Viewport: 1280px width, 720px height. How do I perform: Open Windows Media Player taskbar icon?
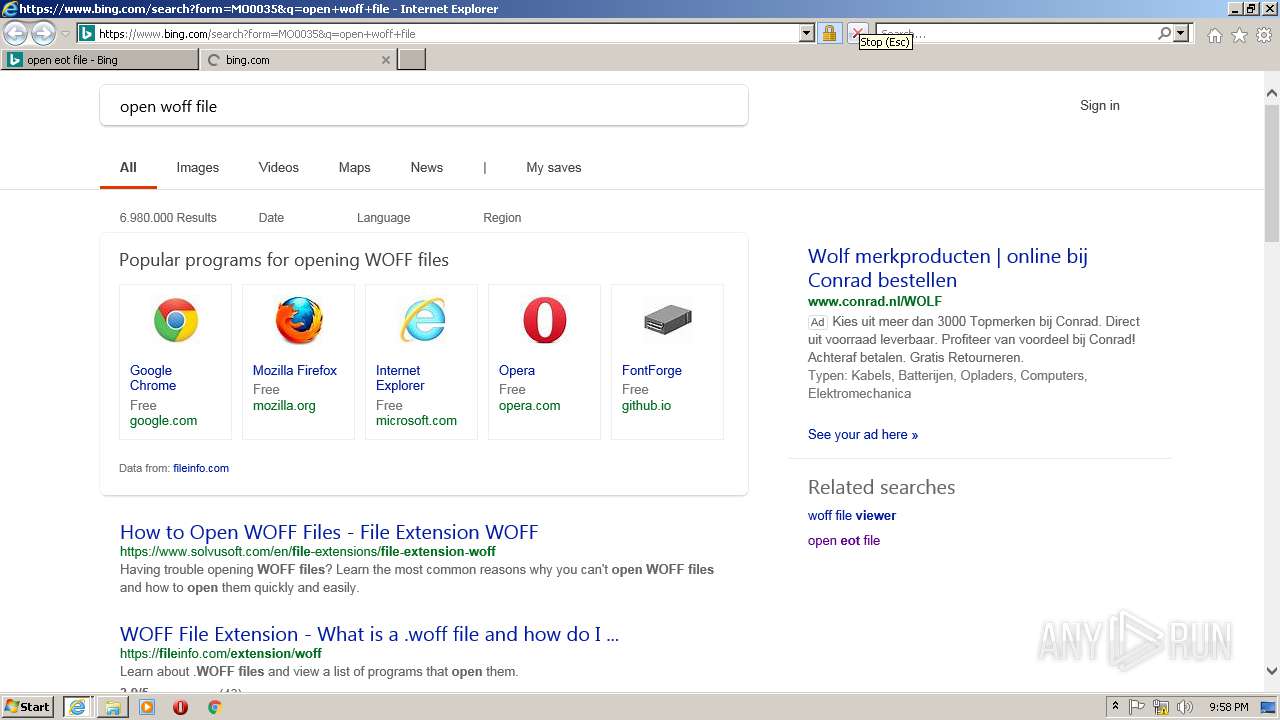click(147, 707)
